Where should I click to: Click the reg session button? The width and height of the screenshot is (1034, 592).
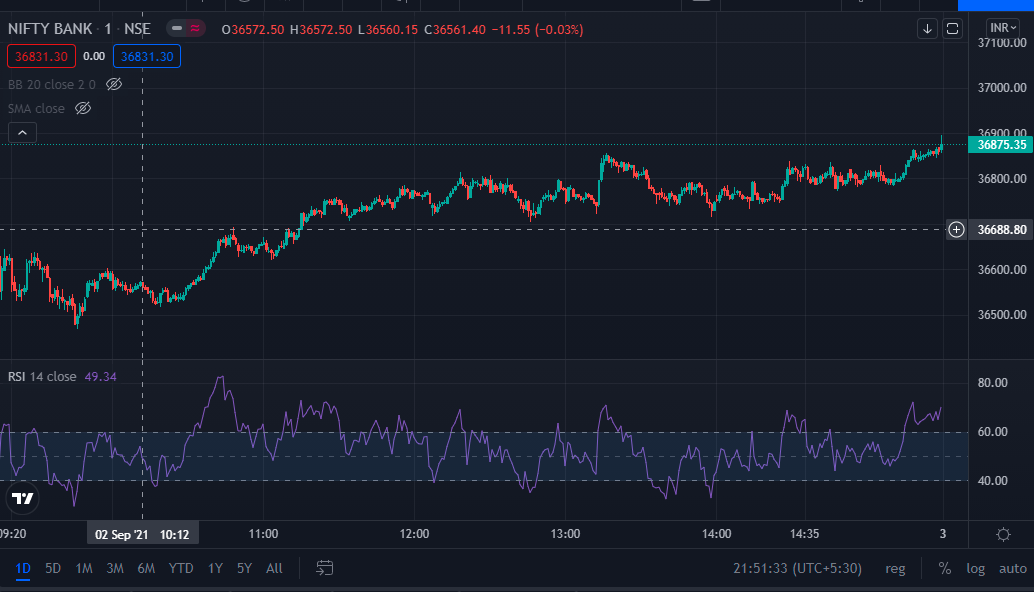point(895,568)
